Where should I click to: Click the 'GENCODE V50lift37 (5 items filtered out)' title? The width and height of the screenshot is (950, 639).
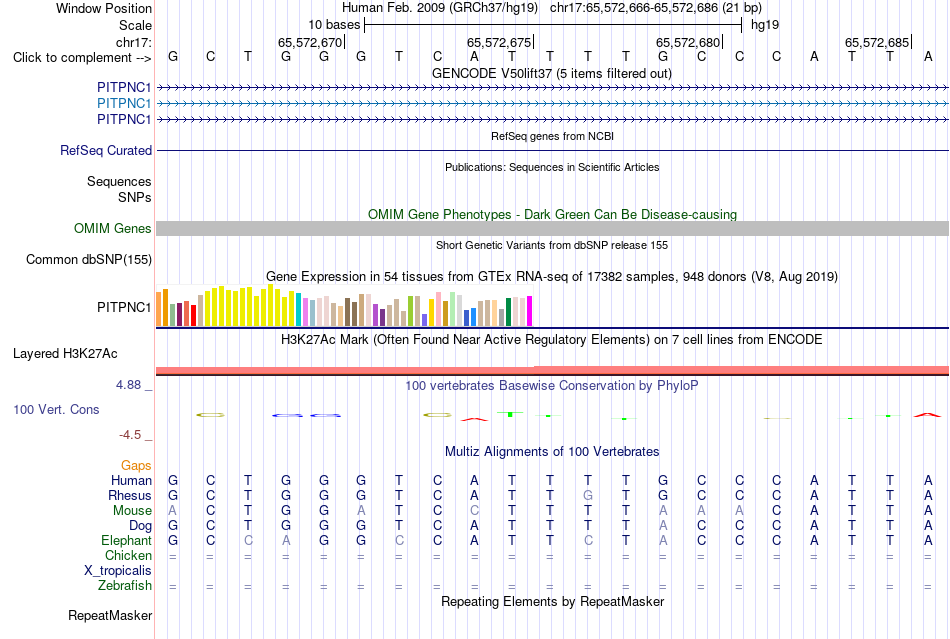(x=552, y=73)
